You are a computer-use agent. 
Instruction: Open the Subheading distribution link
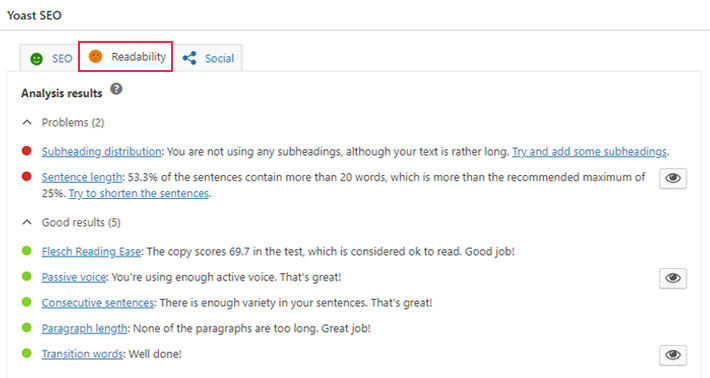point(101,152)
